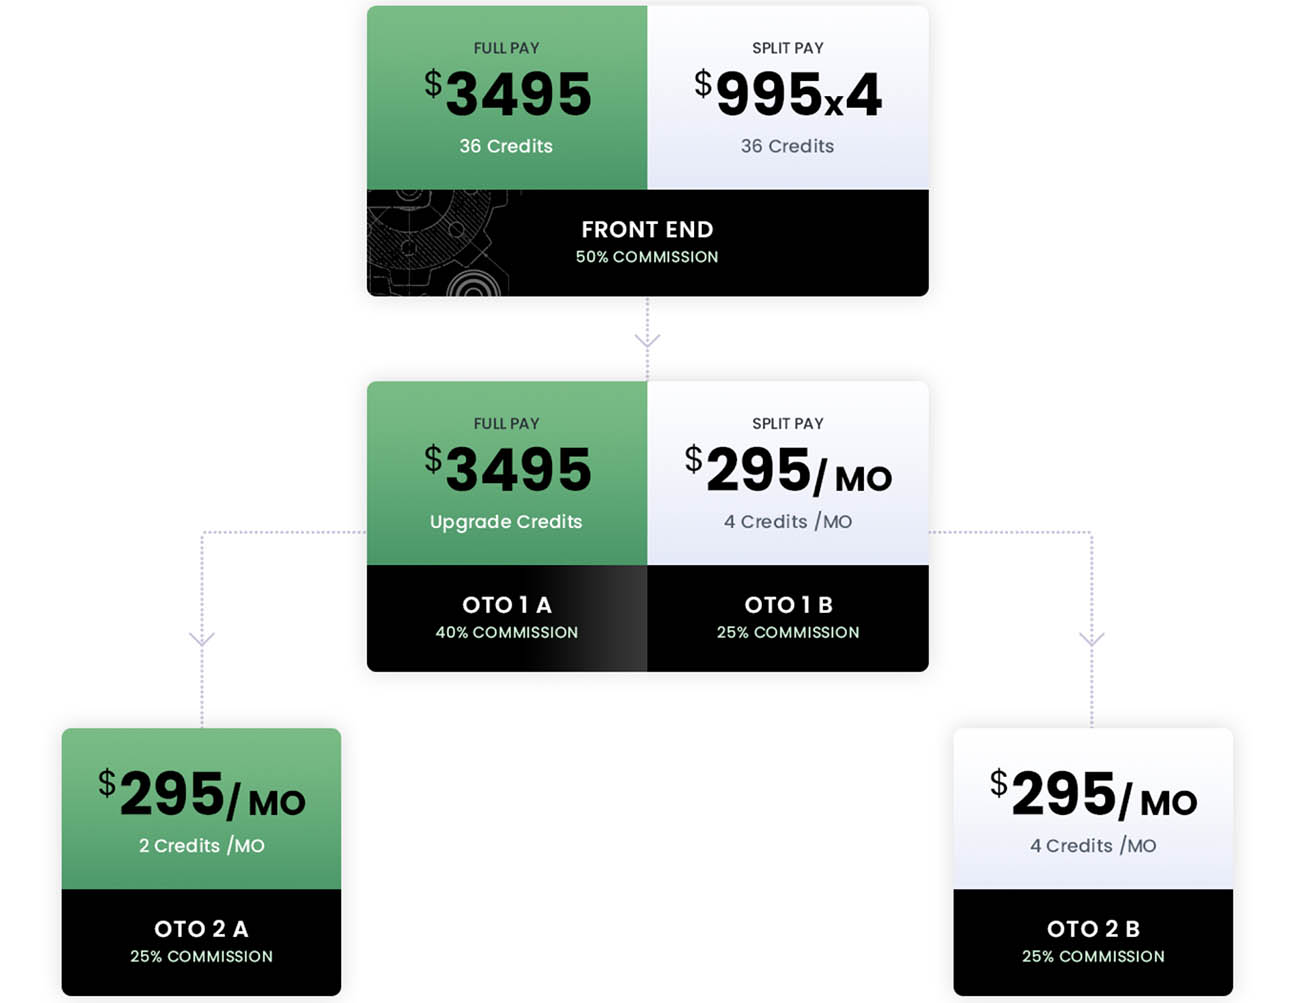This screenshot has height=1003, width=1300.
Task: Choose the $3495 Upgrade Credits panel
Action: pyautogui.click(x=507, y=473)
